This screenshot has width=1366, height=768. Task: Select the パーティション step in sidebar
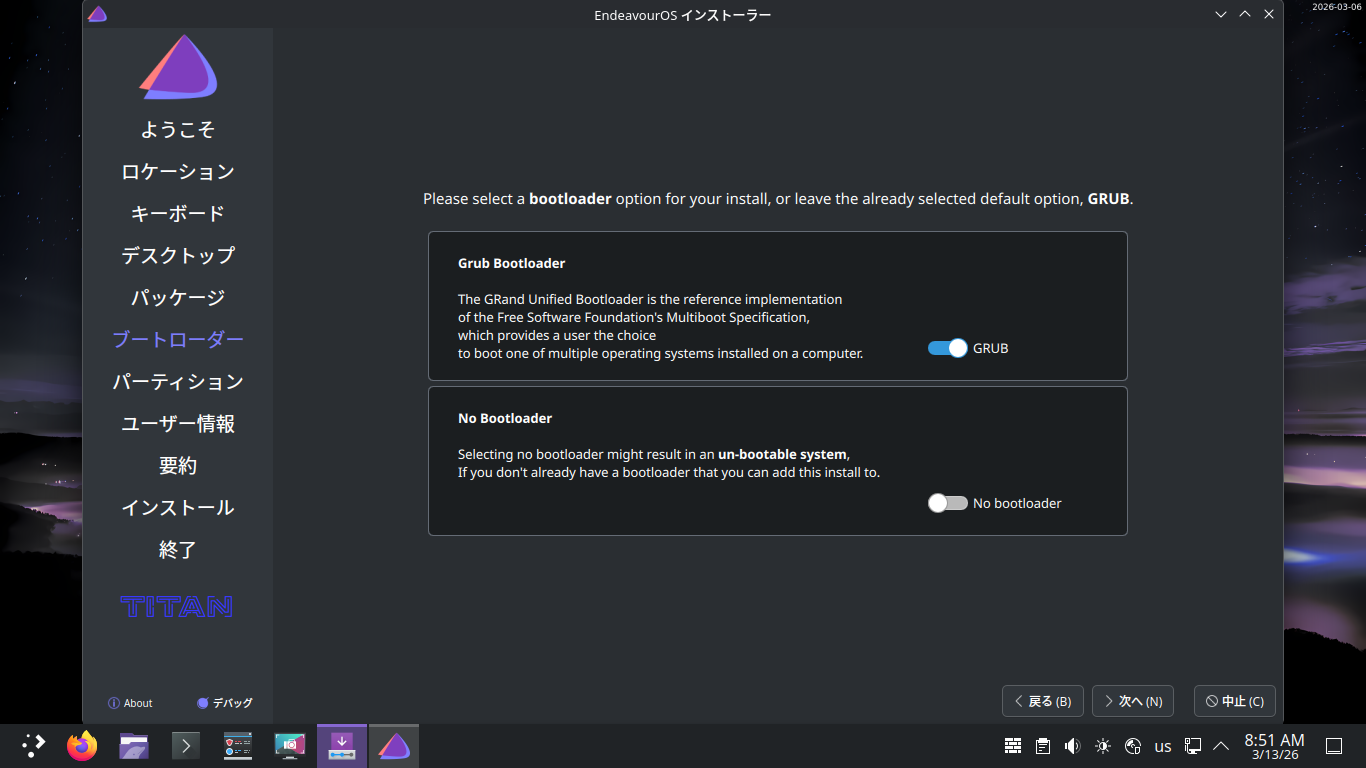tap(178, 382)
